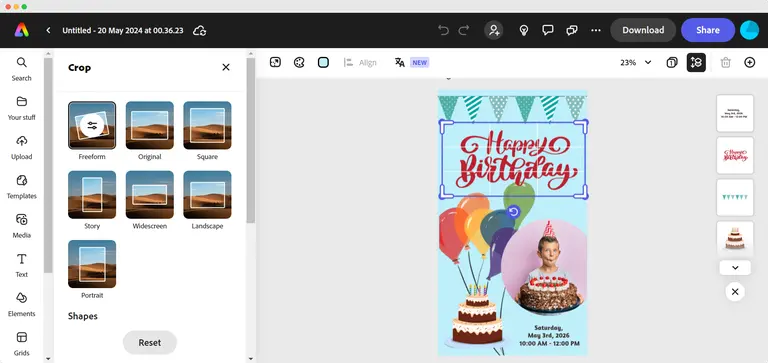This screenshot has width=768, height=363.
Task: Close the Crop panel
Action: pyautogui.click(x=226, y=67)
